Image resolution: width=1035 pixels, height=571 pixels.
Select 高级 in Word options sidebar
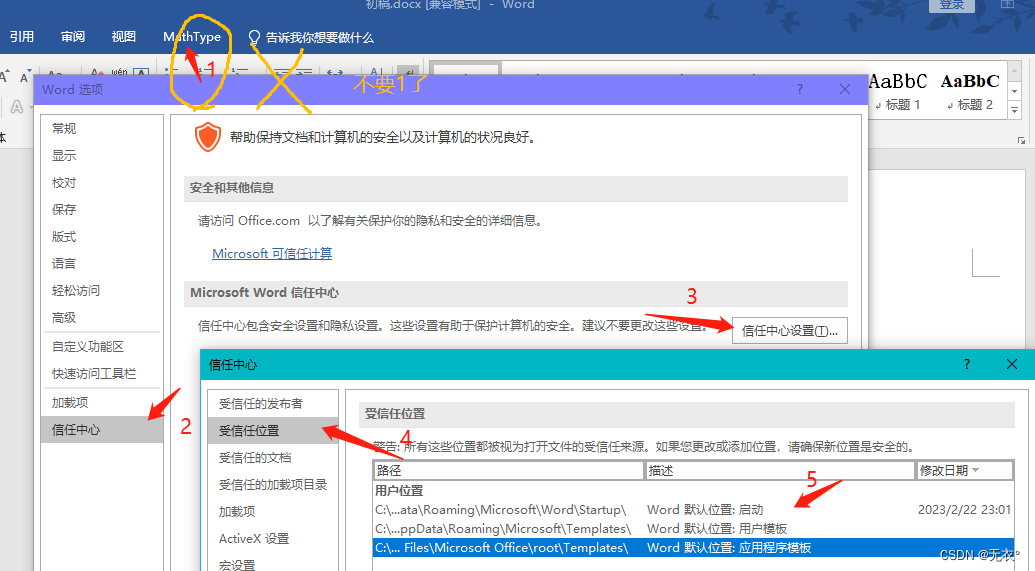point(102,318)
